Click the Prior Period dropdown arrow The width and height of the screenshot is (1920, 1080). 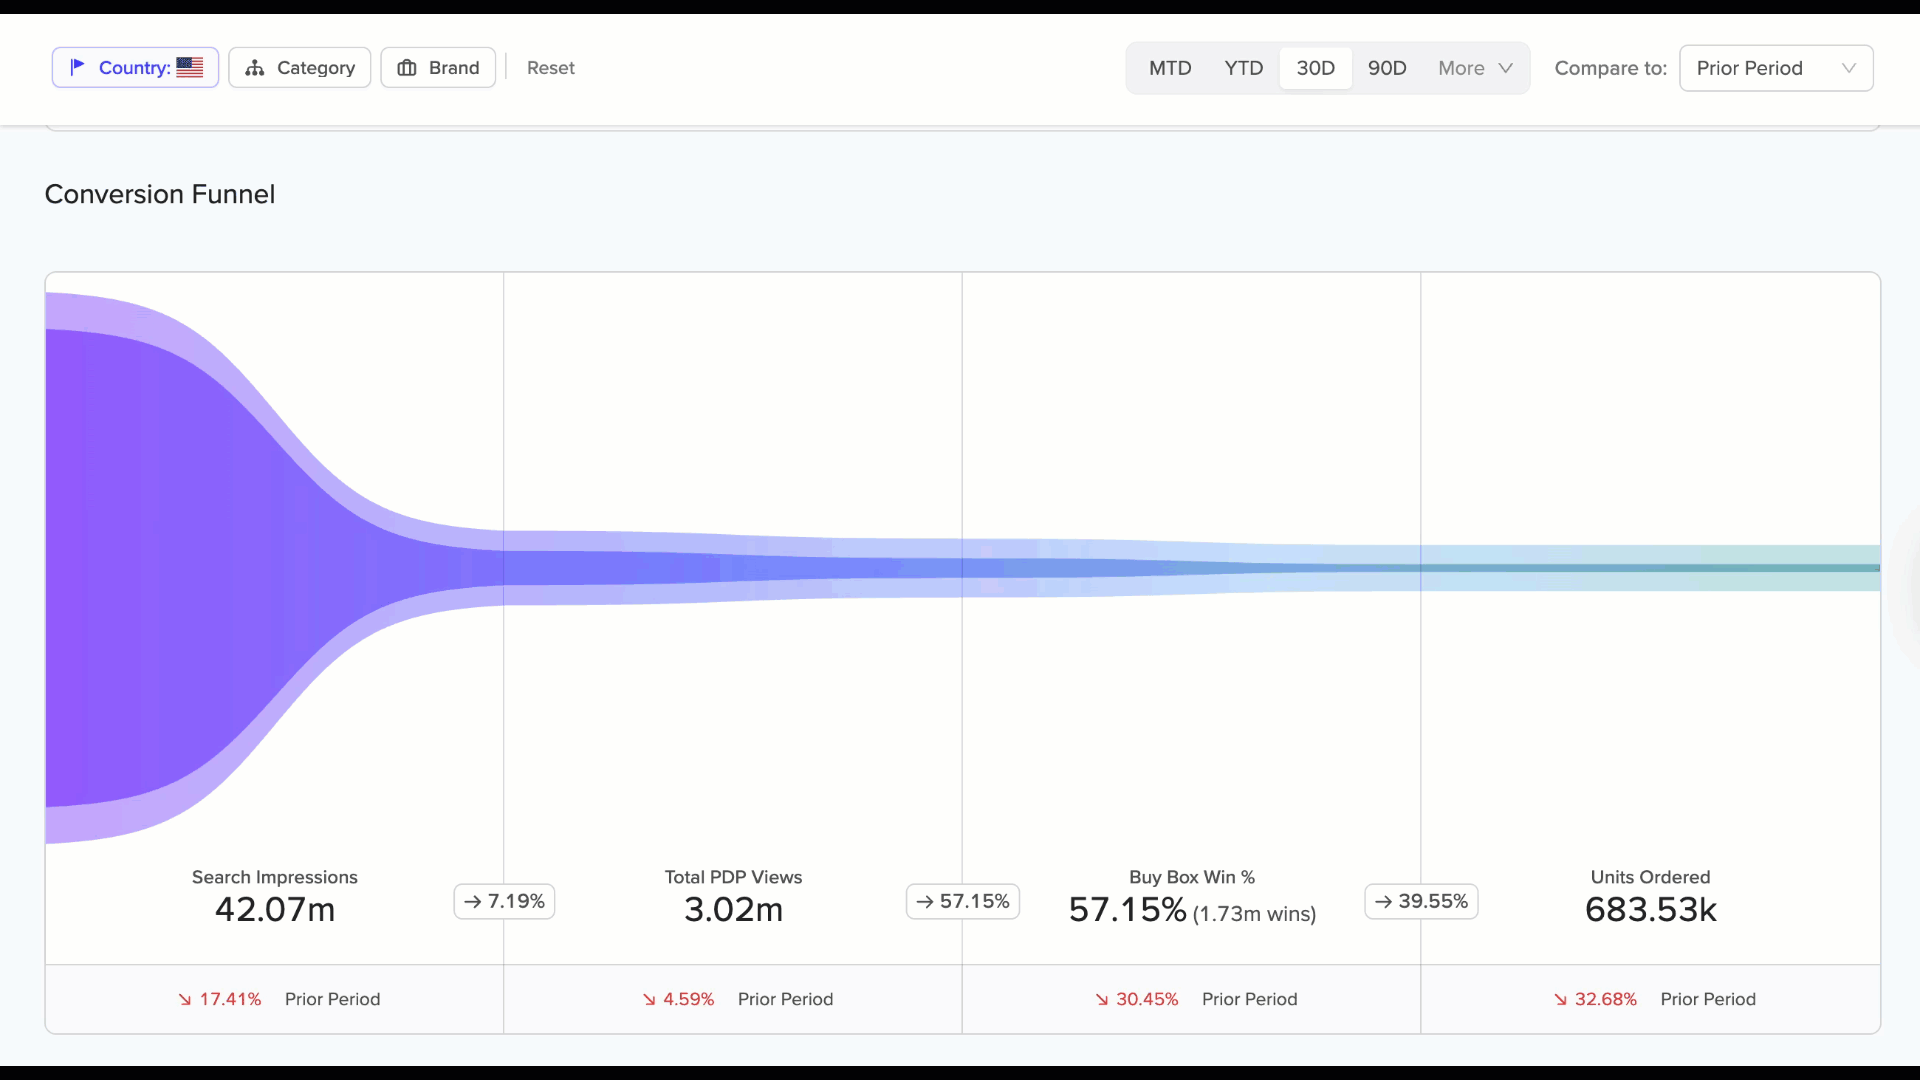pos(1849,68)
